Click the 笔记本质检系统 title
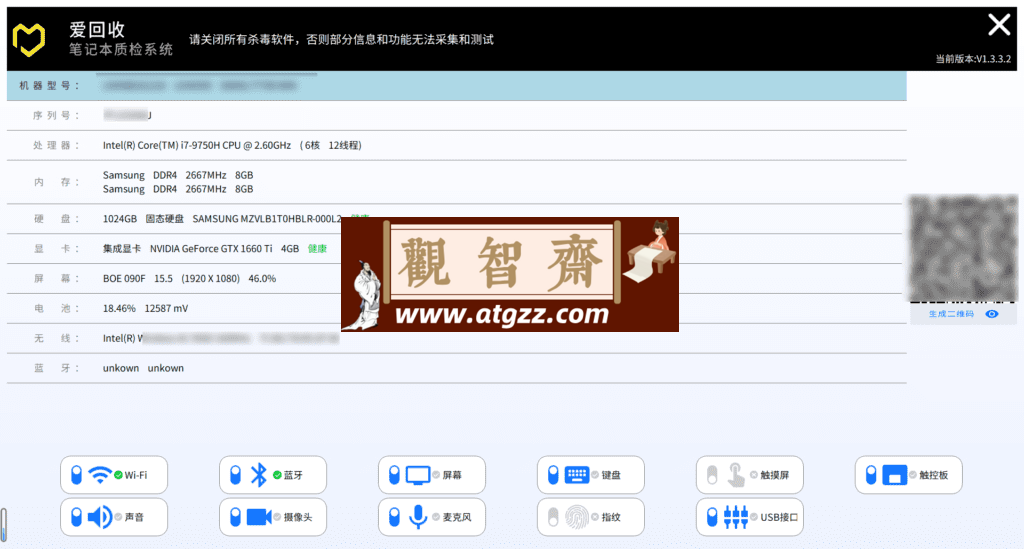The width and height of the screenshot is (1024, 549). [x=121, y=50]
